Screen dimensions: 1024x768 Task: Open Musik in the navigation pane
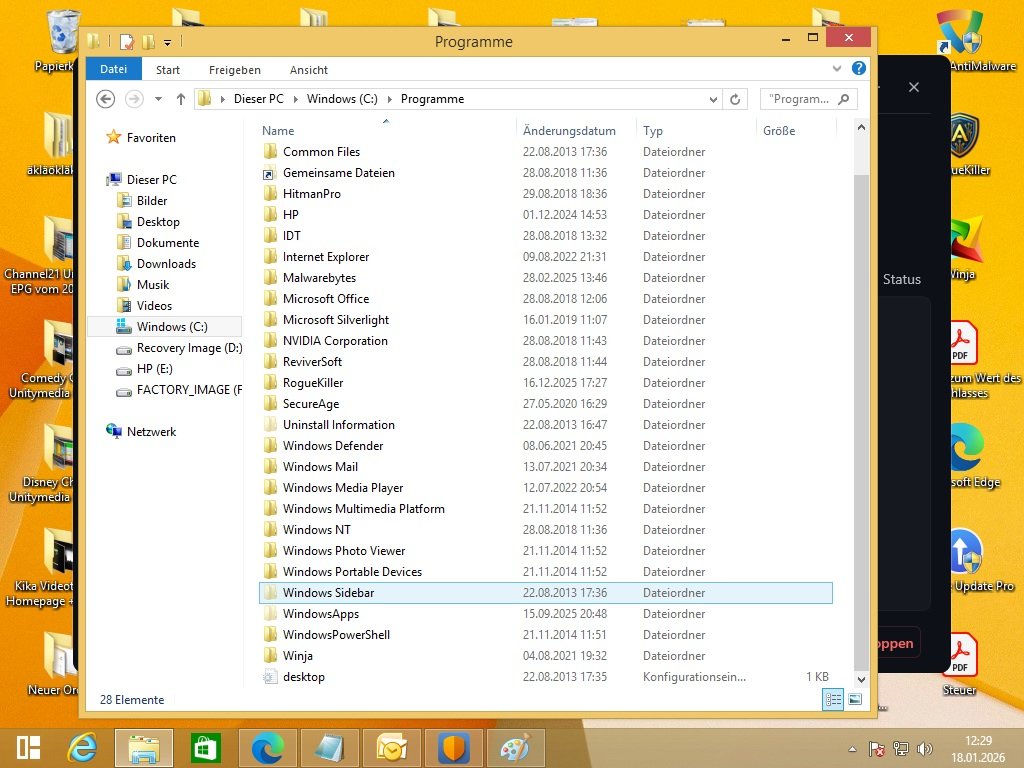tap(152, 285)
